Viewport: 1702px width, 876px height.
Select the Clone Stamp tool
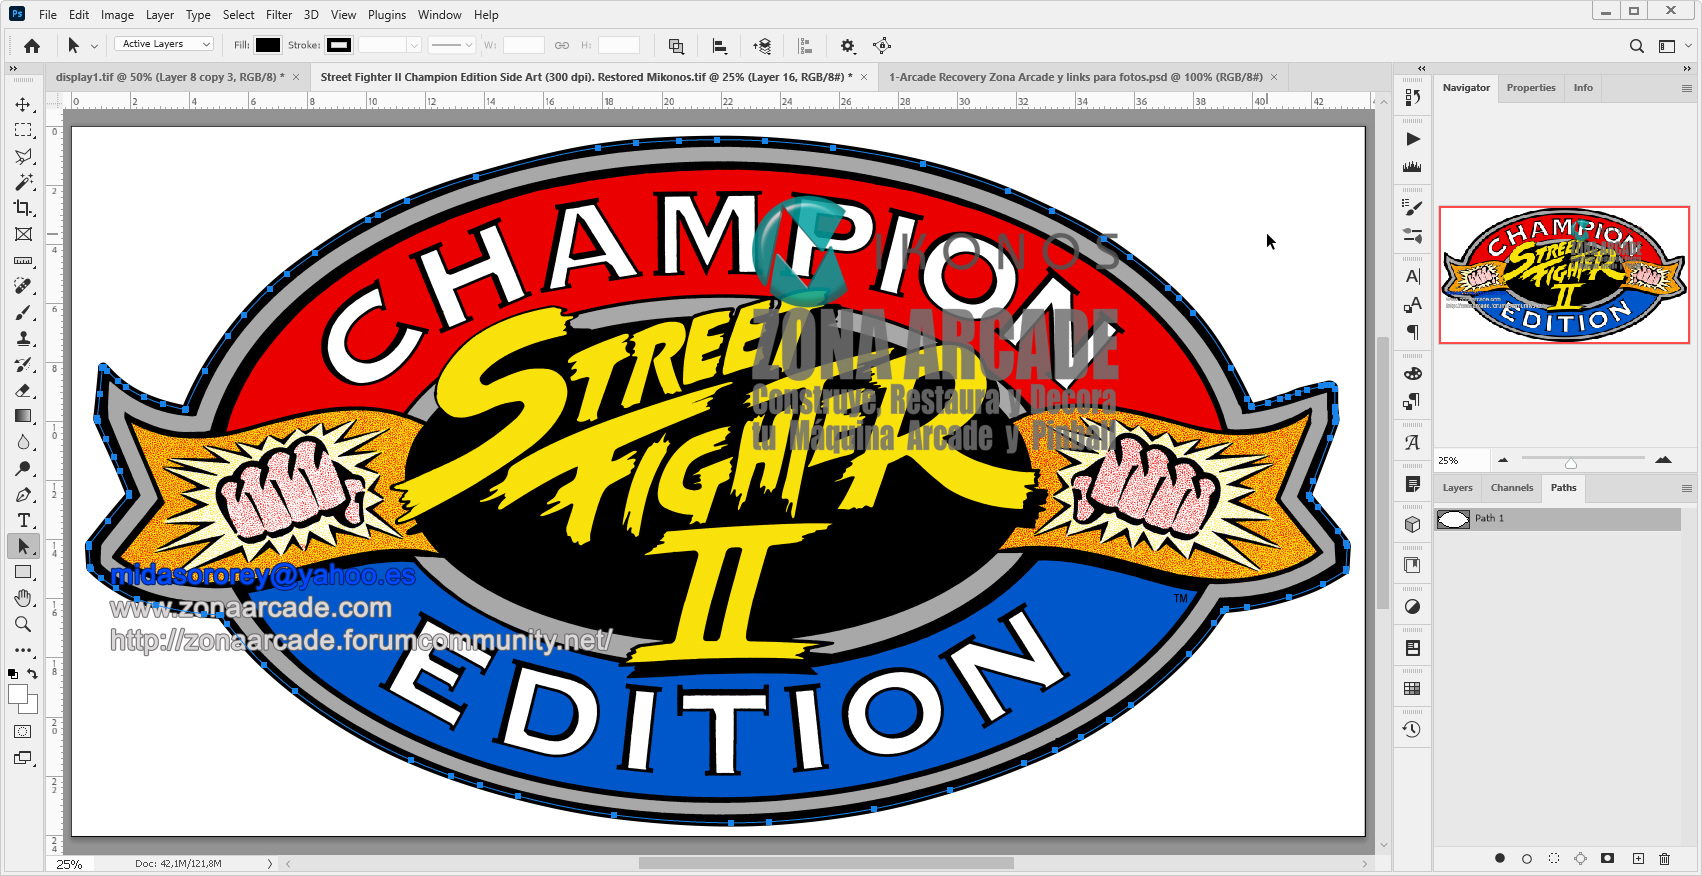pos(23,339)
